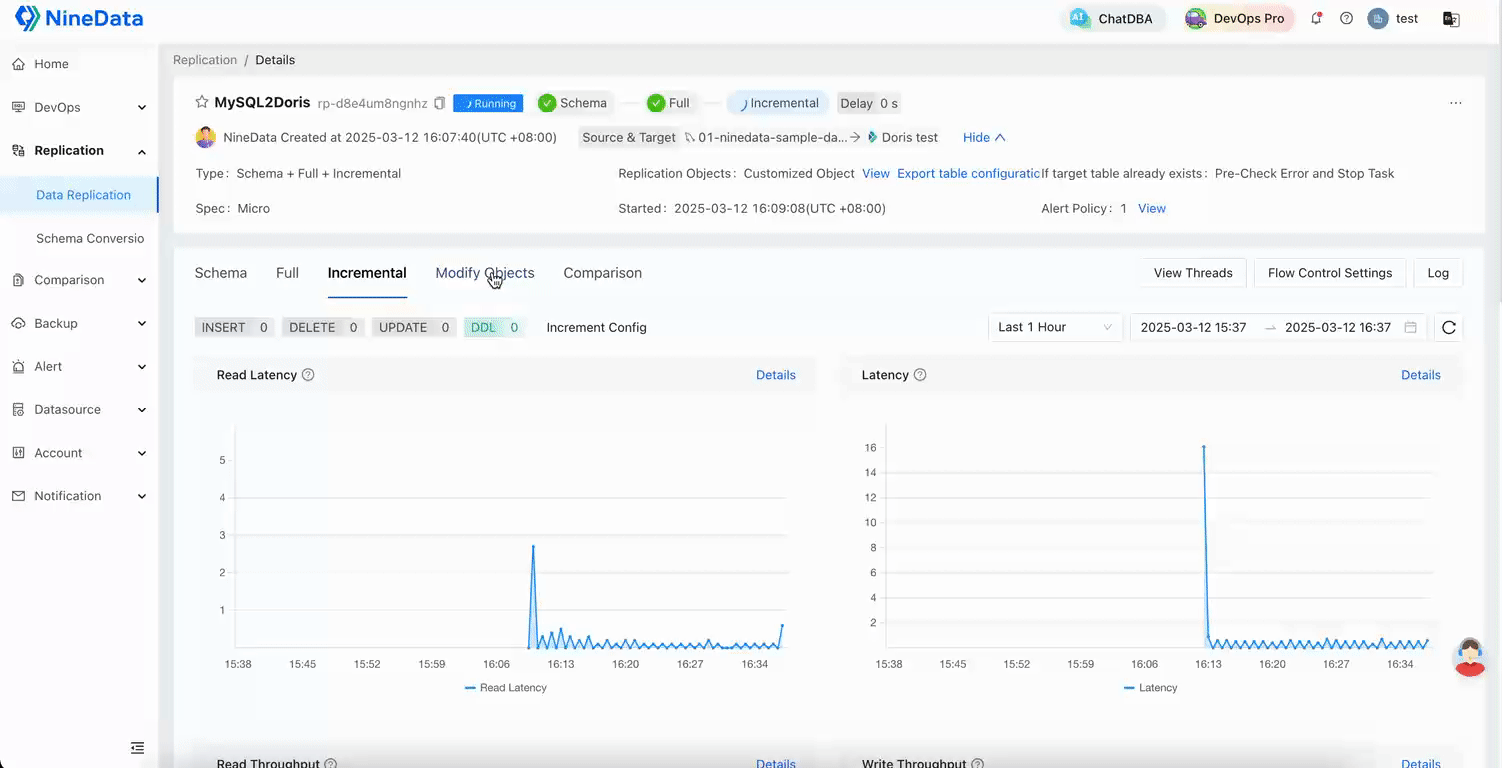Image resolution: width=1502 pixels, height=768 pixels.
Task: Click the end time 2025-03-12 16:37 field
Action: click(x=1338, y=327)
